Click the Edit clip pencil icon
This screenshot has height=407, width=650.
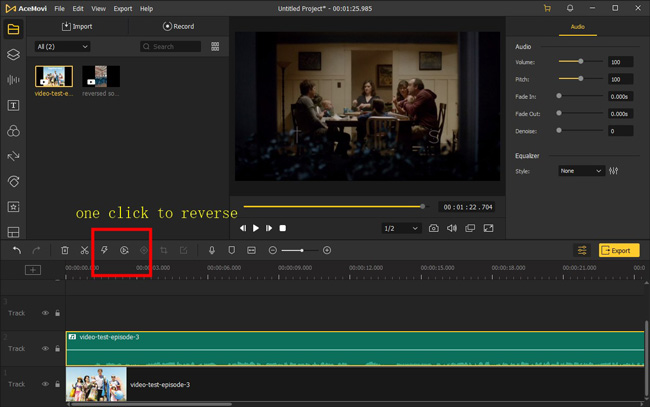tap(183, 250)
